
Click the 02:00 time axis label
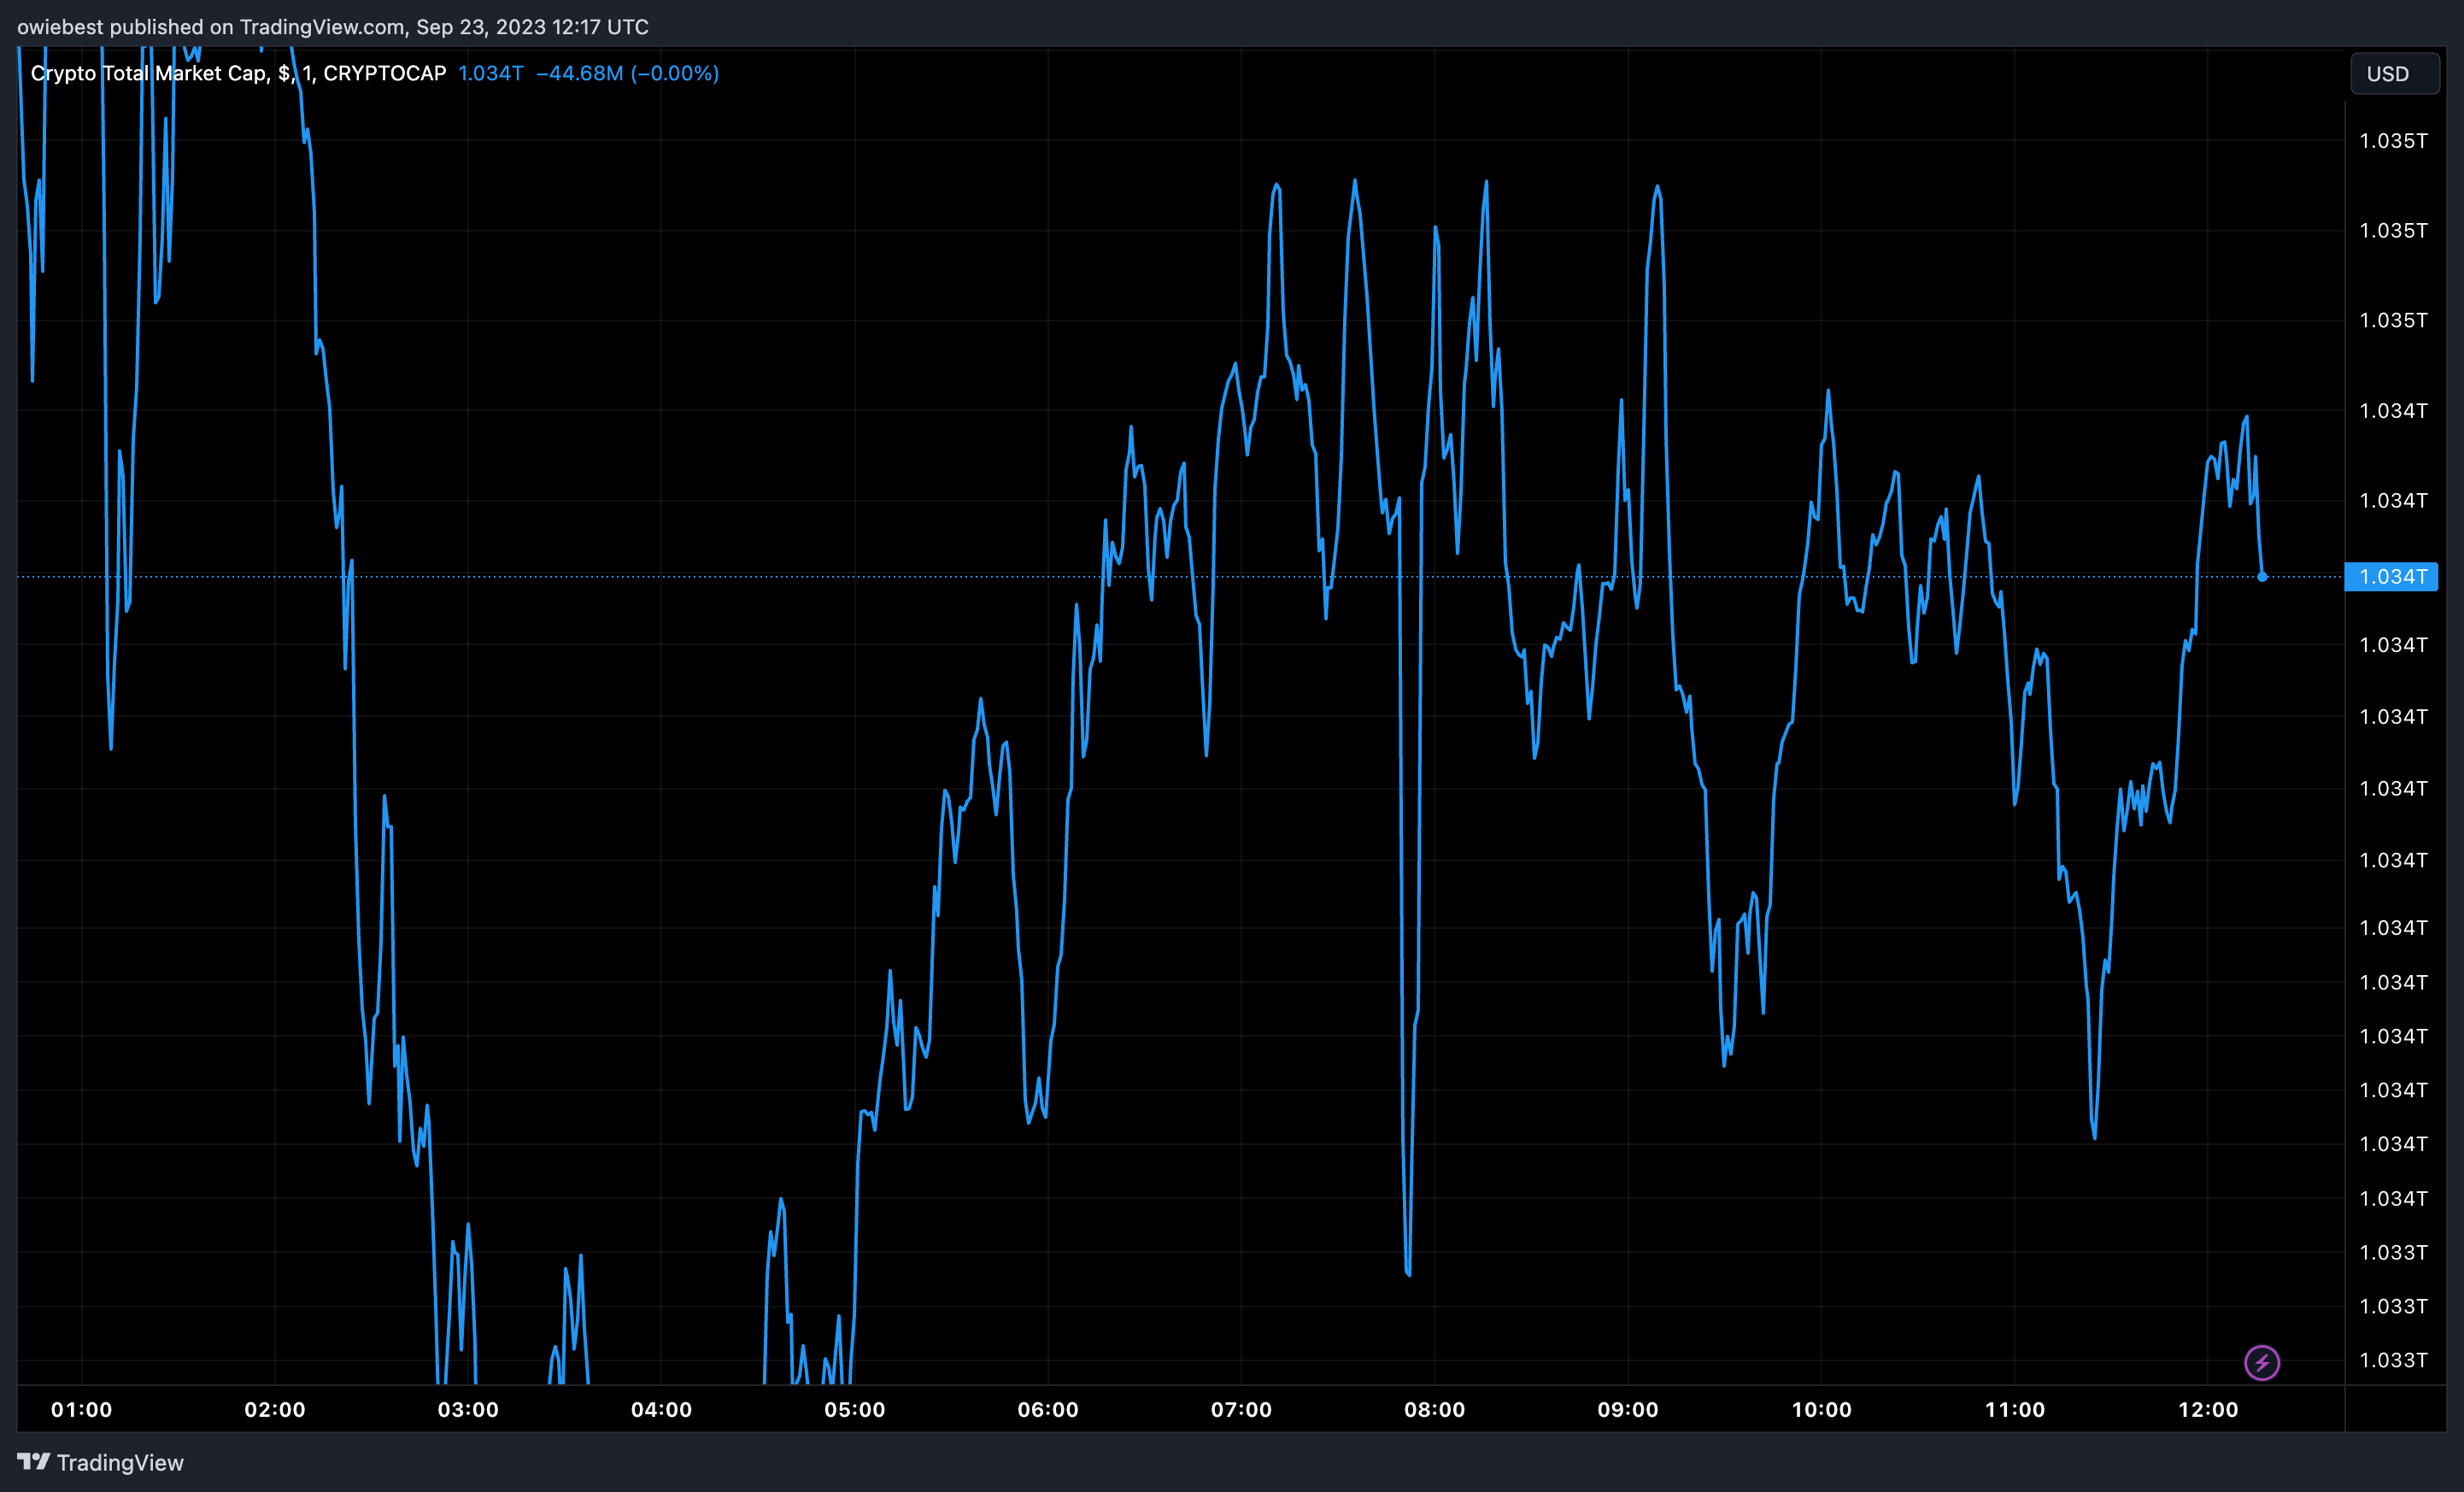[275, 1409]
